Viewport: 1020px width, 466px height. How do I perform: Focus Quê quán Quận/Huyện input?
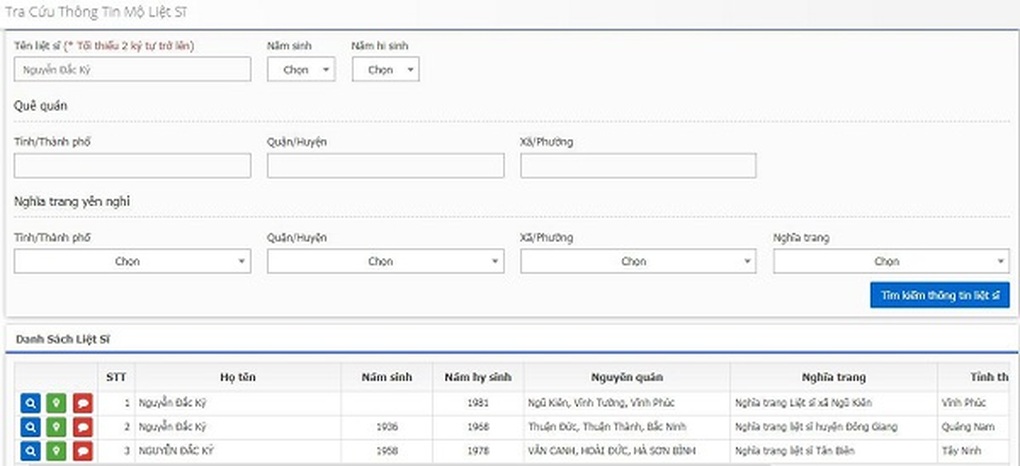pyautogui.click(x=385, y=165)
